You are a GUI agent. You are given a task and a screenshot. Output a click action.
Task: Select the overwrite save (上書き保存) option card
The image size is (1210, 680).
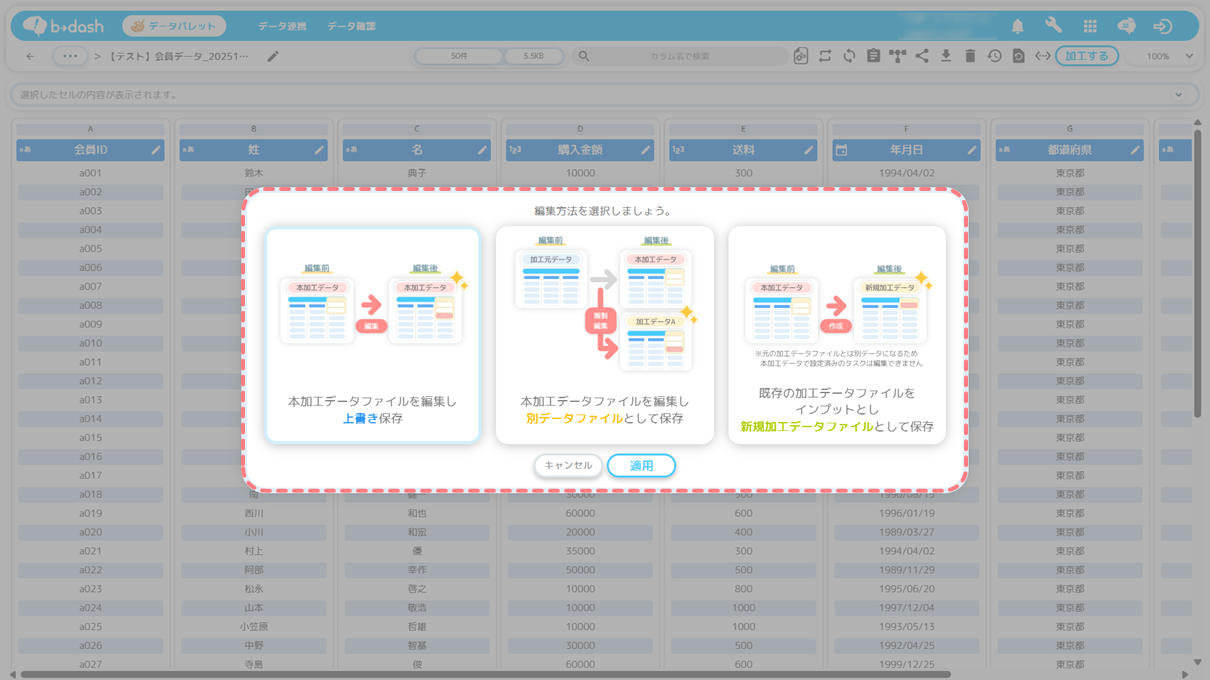(372, 335)
